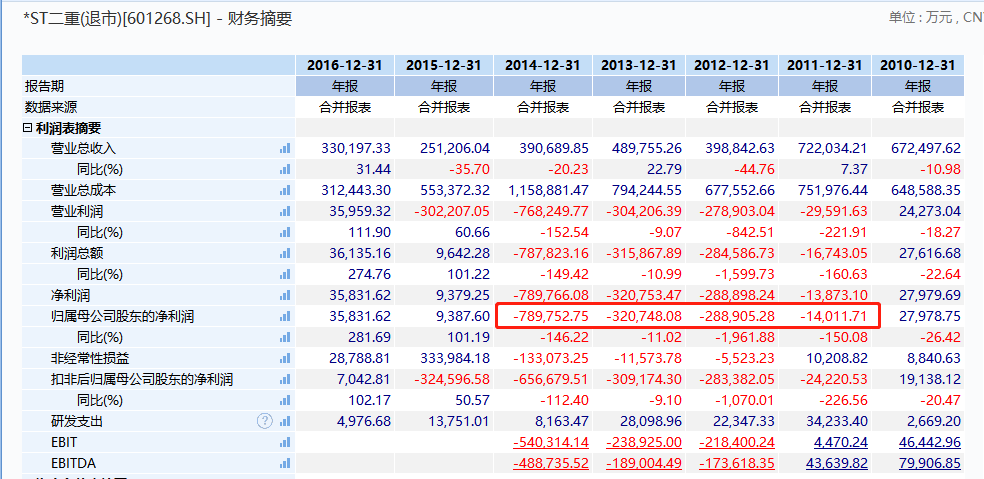Select cell -320,748.08 net profit 2013
Image resolution: width=984 pixels, height=479 pixels.
point(644,316)
